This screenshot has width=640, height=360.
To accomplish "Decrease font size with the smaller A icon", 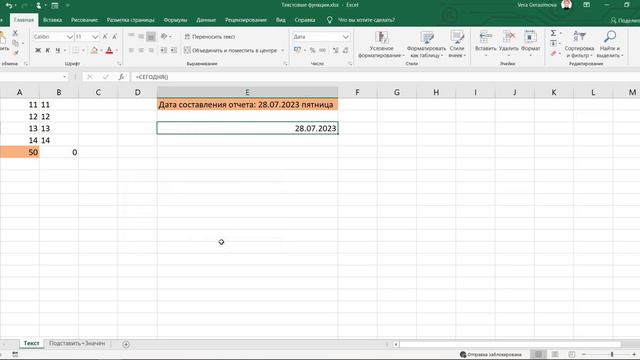I will coord(115,37).
